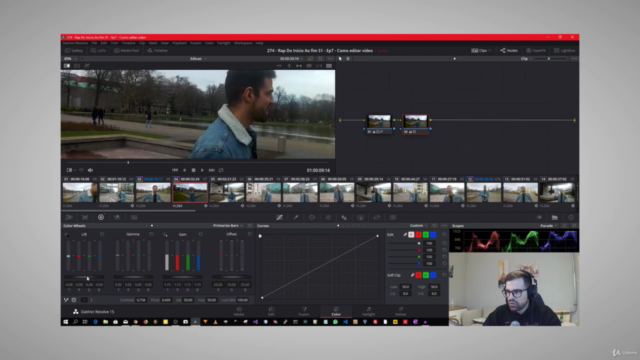Open the viewer zoom percentage dropdown

70,59
